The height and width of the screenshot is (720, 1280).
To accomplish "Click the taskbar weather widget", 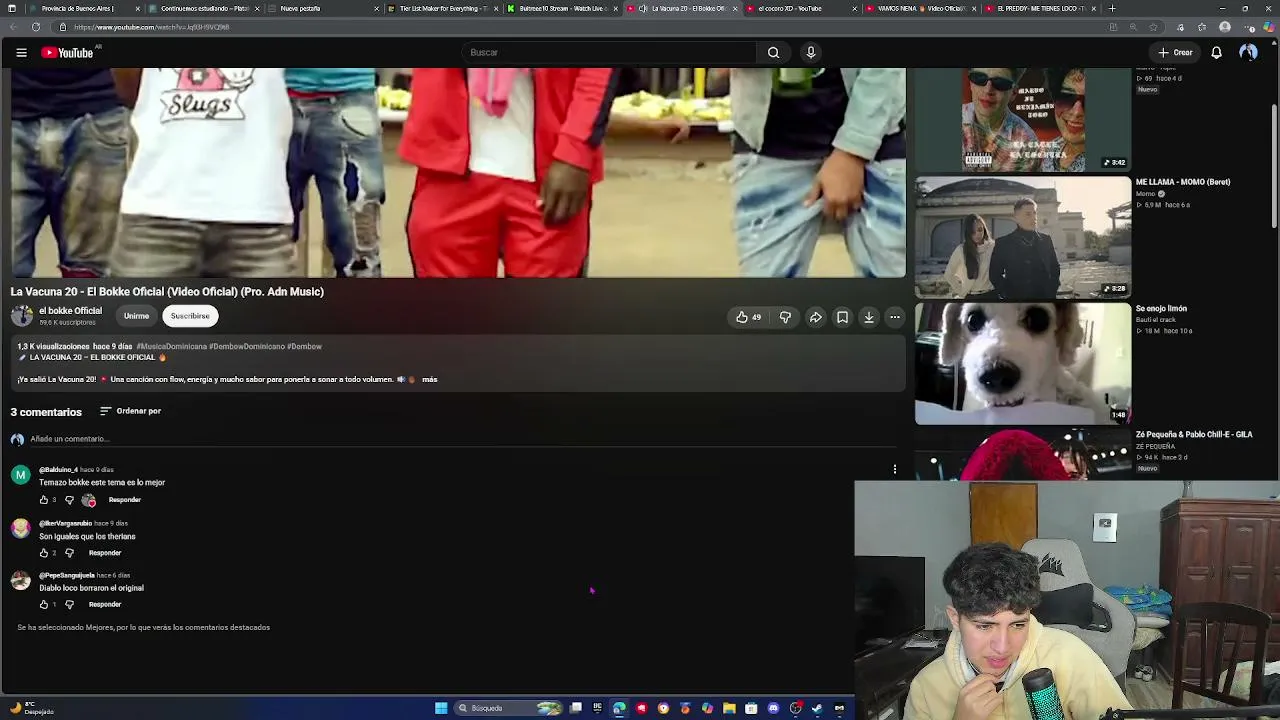I will pos(30,708).
